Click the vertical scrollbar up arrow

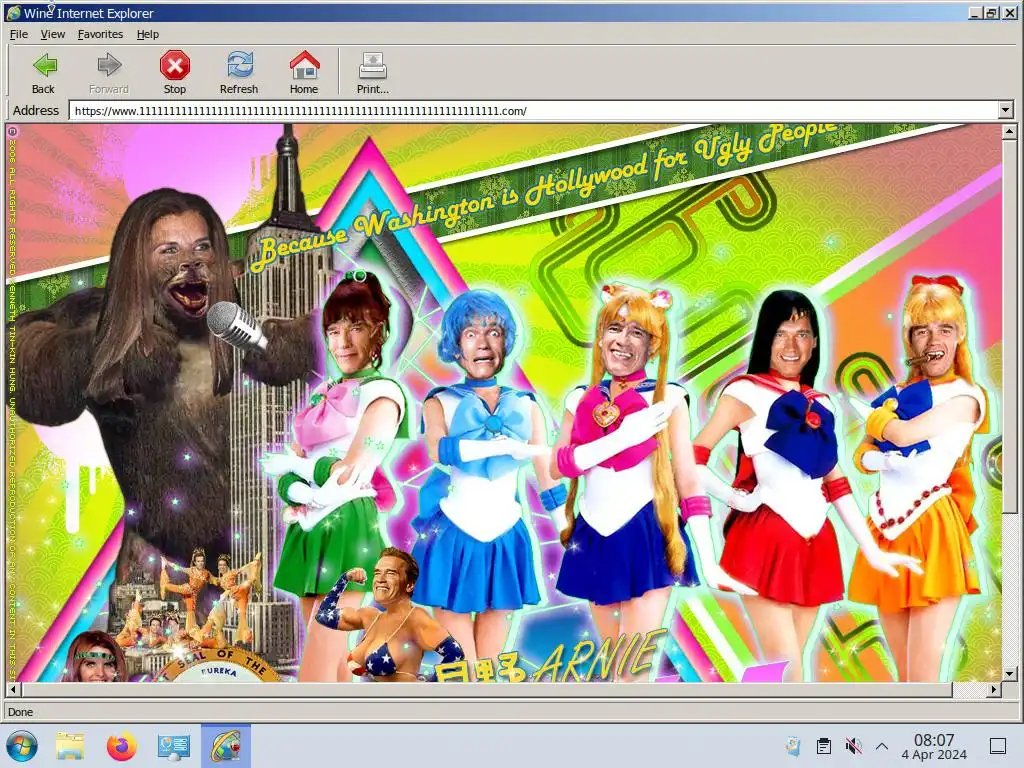[1009, 131]
